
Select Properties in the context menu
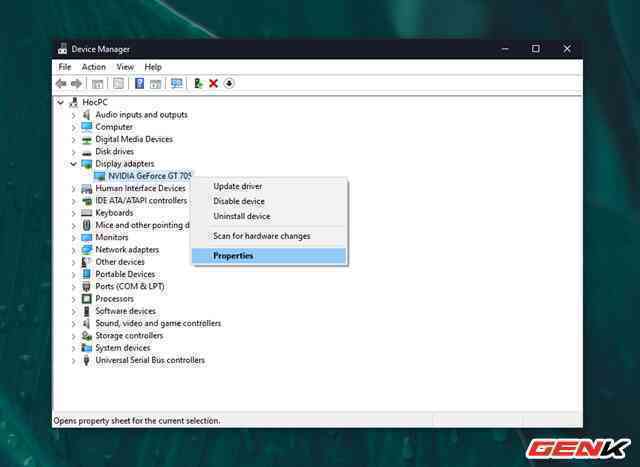pos(269,256)
